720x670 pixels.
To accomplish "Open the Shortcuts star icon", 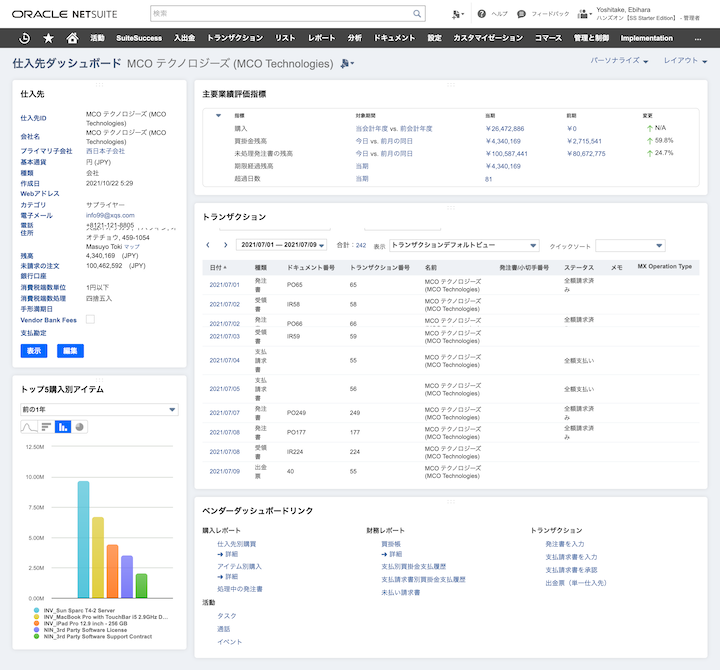I will click(48, 38).
